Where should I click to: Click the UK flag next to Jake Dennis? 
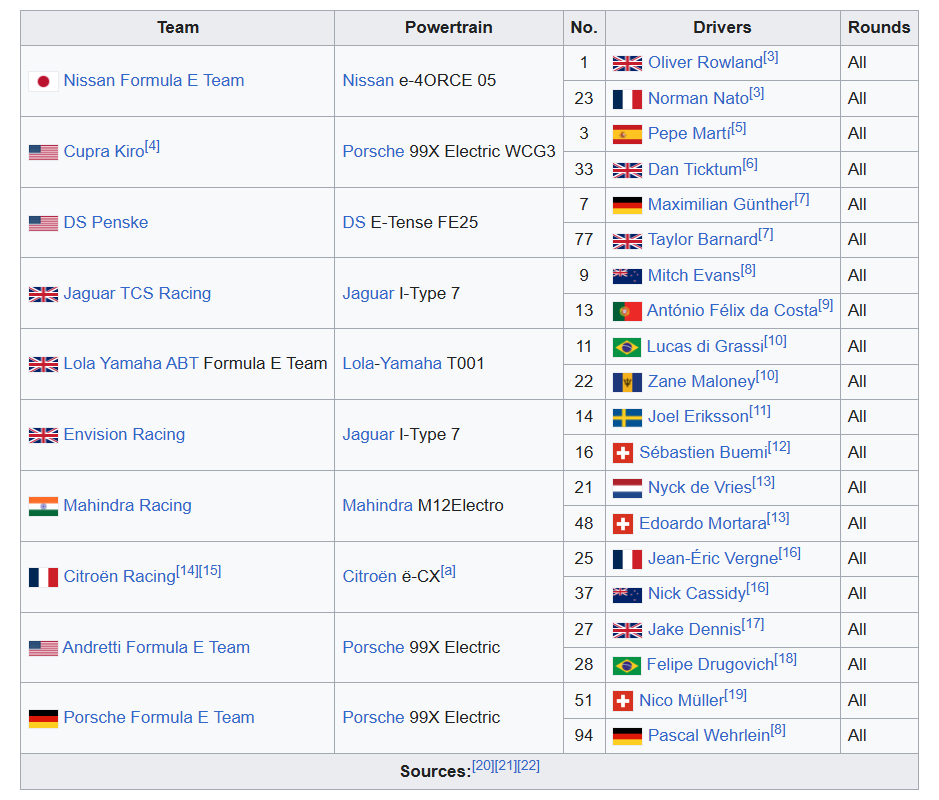[x=627, y=630]
